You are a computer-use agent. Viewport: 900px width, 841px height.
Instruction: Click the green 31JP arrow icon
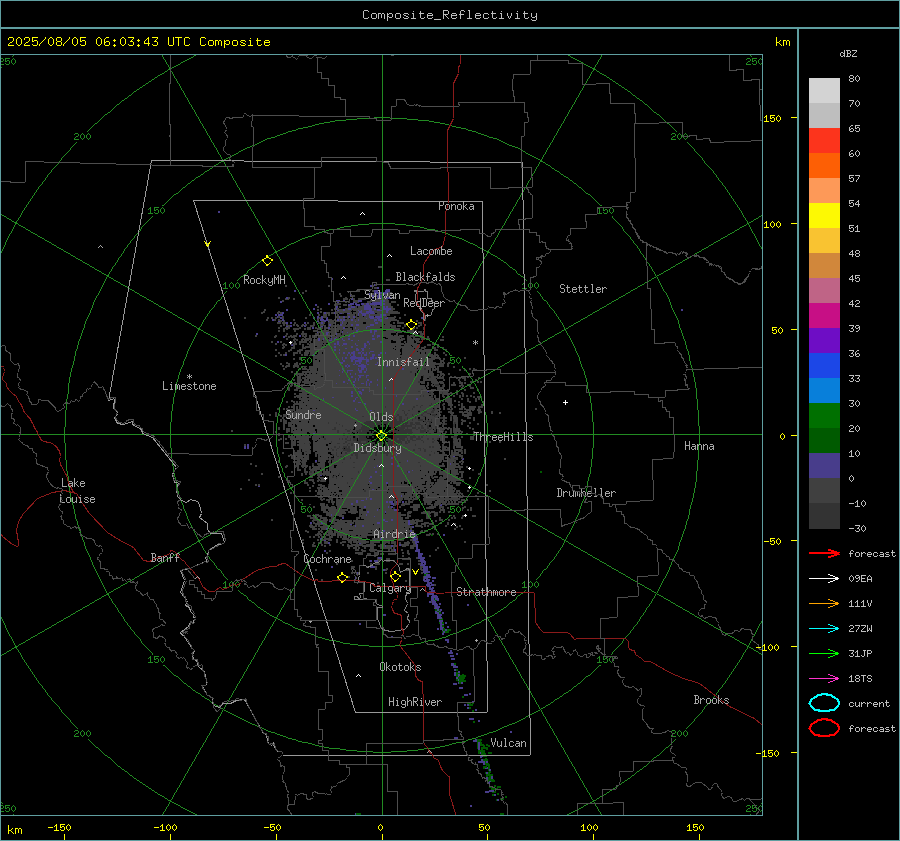[x=824, y=653]
